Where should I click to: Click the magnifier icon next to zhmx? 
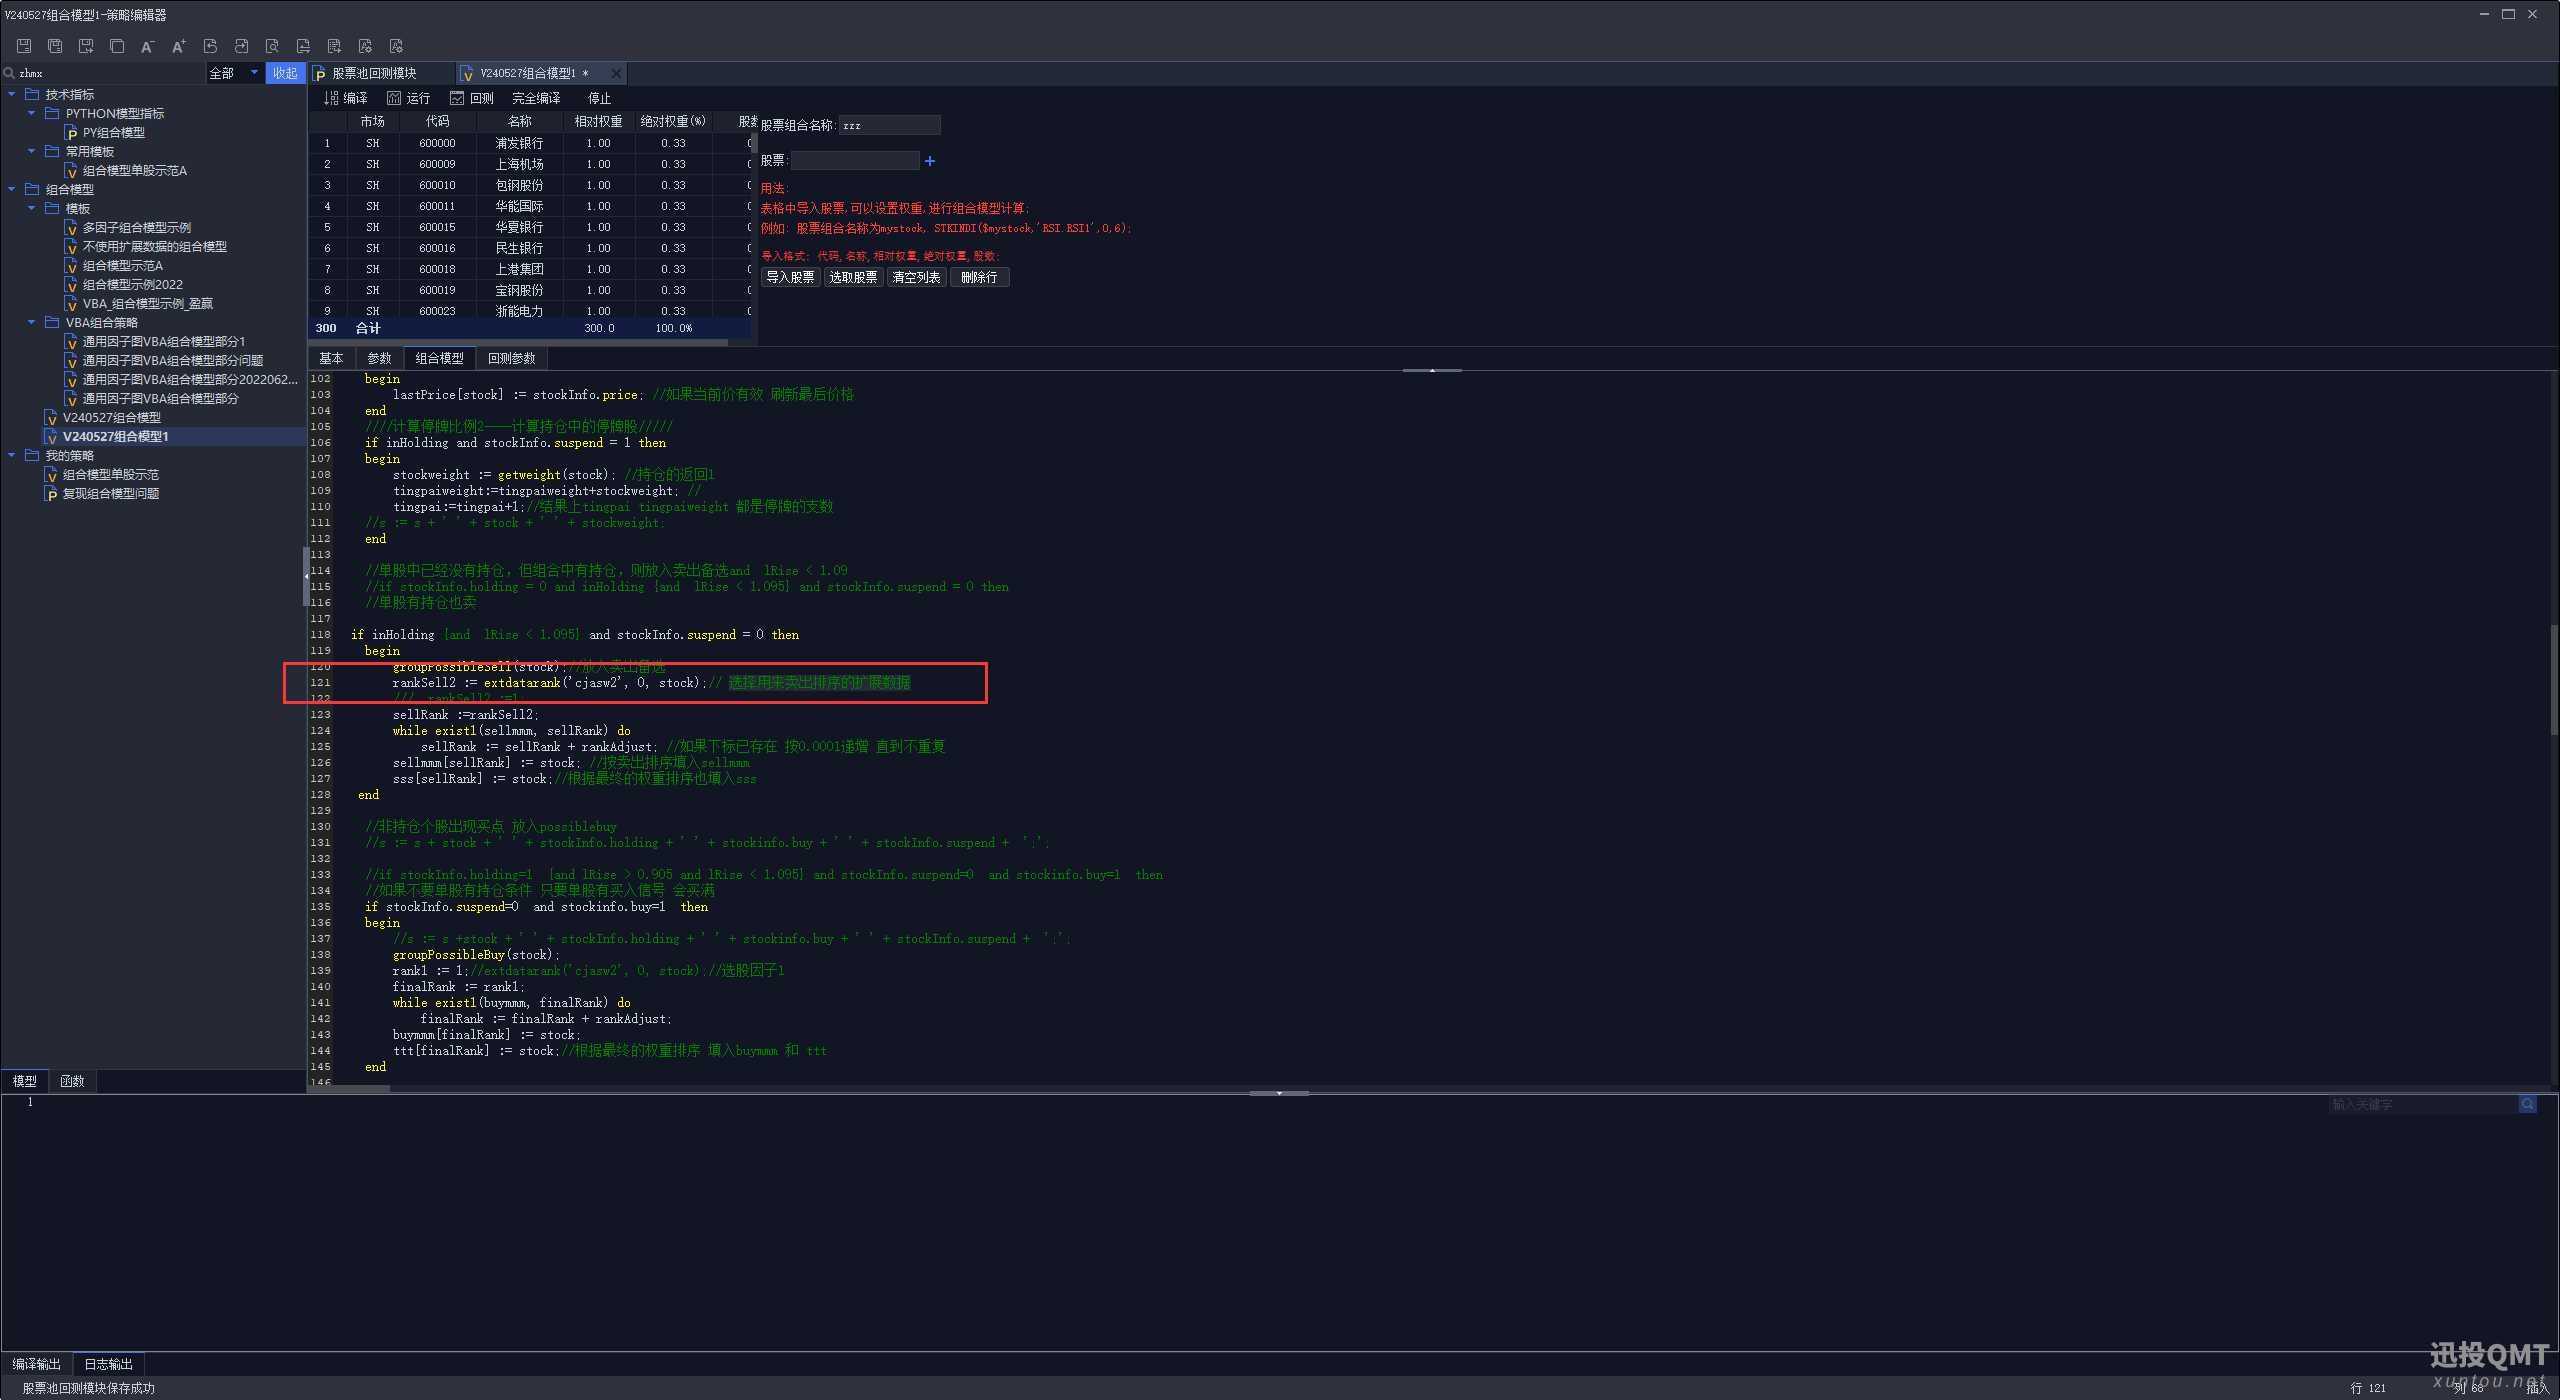pyautogui.click(x=9, y=73)
